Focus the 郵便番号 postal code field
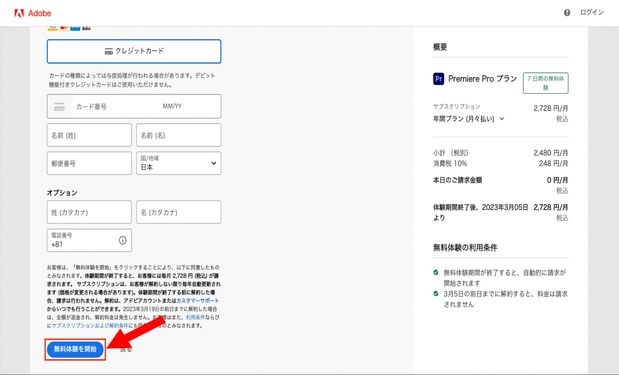 pos(89,163)
